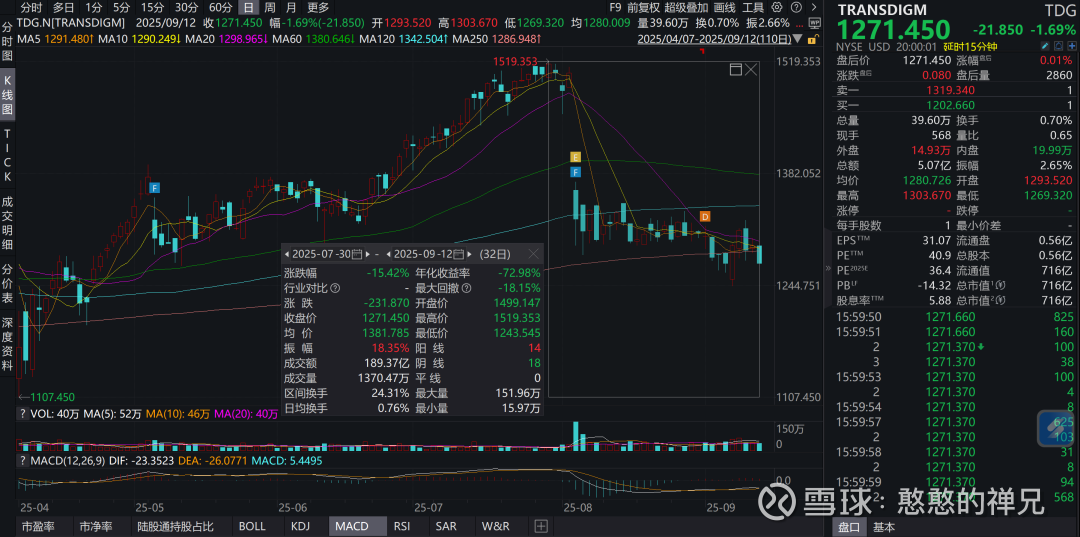This screenshot has height=537, width=1080.
Task: Open 超级叠加 overlay option
Action: 686,8
